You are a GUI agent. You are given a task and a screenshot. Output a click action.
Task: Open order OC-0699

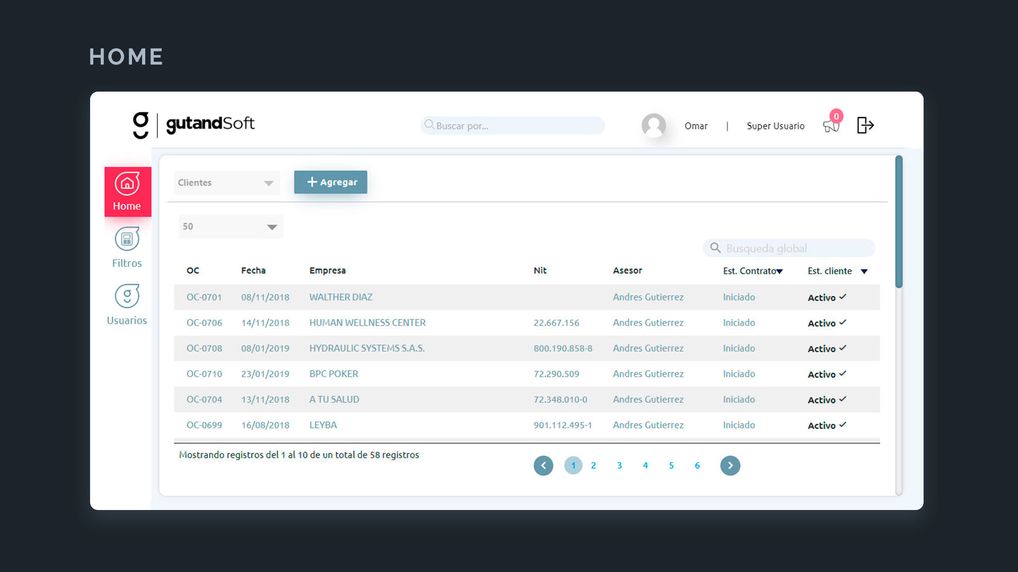point(204,425)
